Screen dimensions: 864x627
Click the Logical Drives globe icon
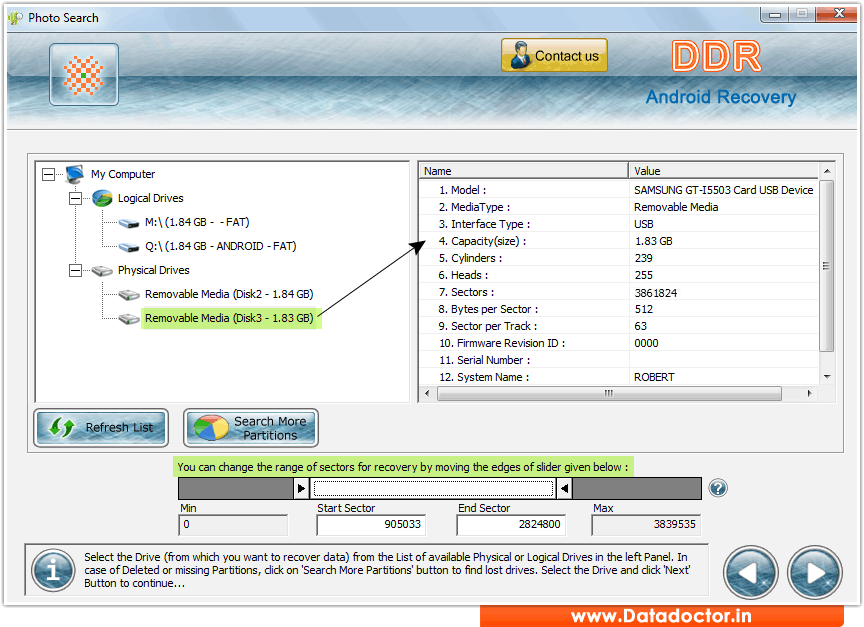coord(102,198)
